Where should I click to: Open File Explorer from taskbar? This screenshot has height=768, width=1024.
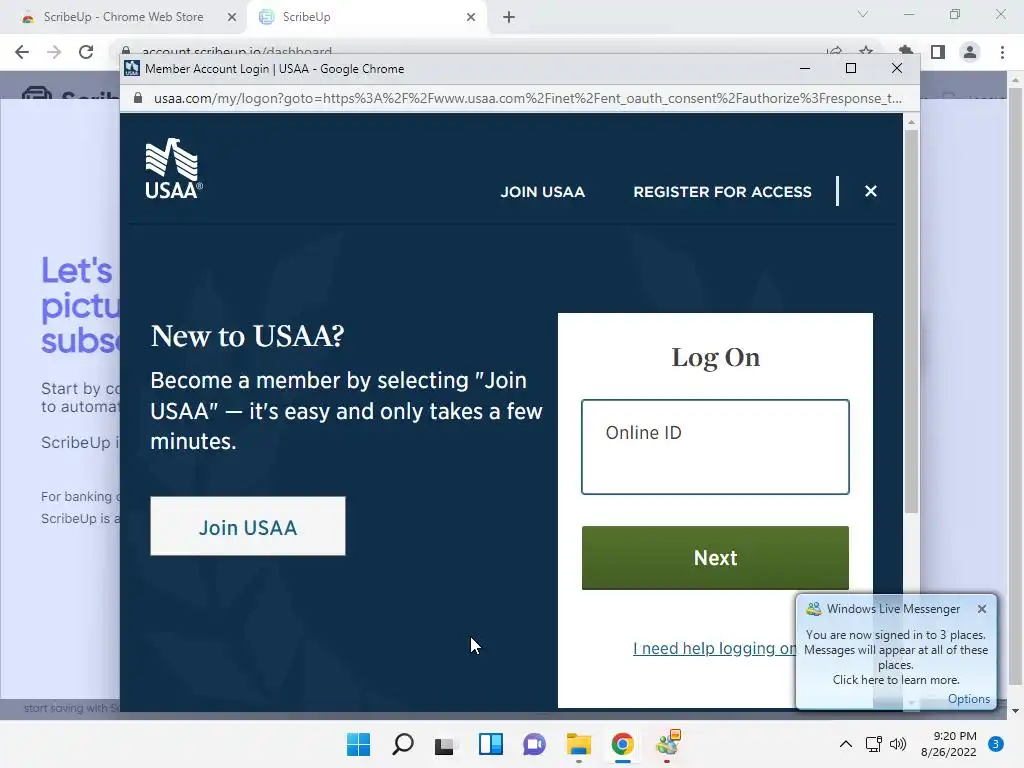(x=579, y=744)
